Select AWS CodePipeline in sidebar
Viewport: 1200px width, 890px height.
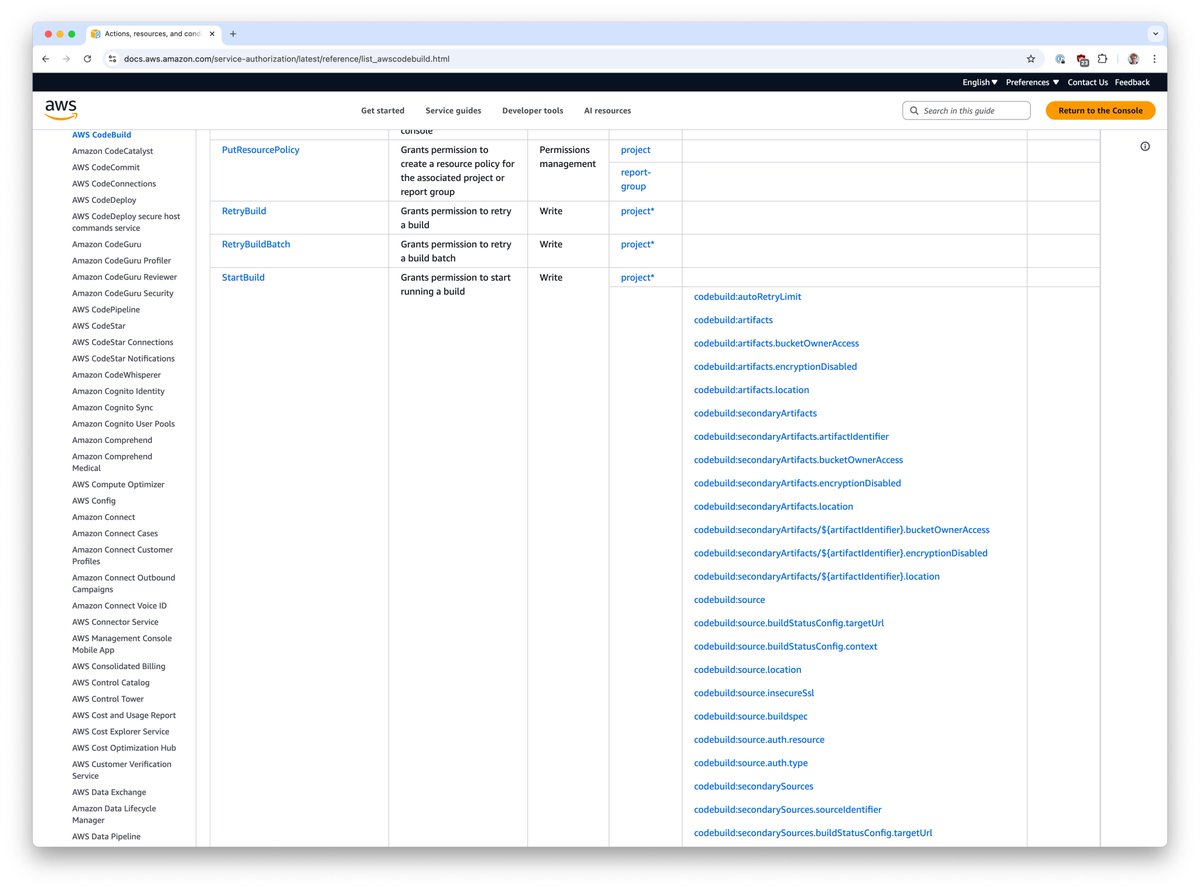coord(106,310)
